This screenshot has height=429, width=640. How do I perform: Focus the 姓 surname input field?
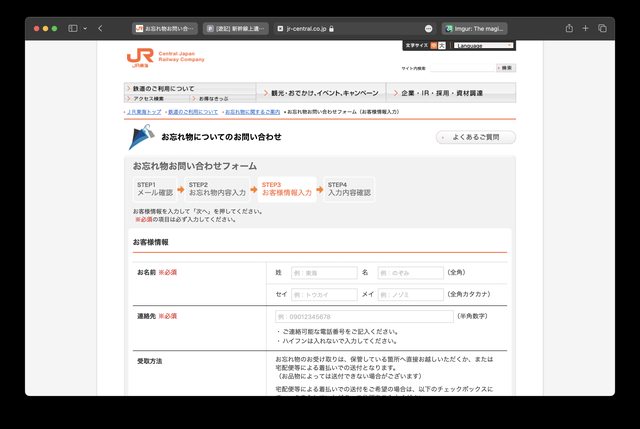(x=323, y=272)
